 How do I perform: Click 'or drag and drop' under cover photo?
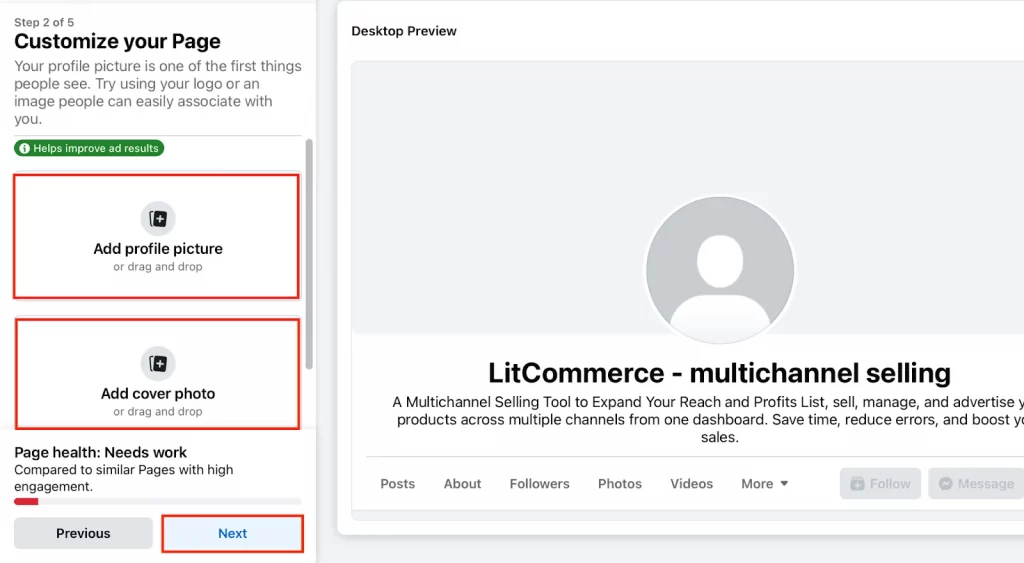[x=158, y=411]
